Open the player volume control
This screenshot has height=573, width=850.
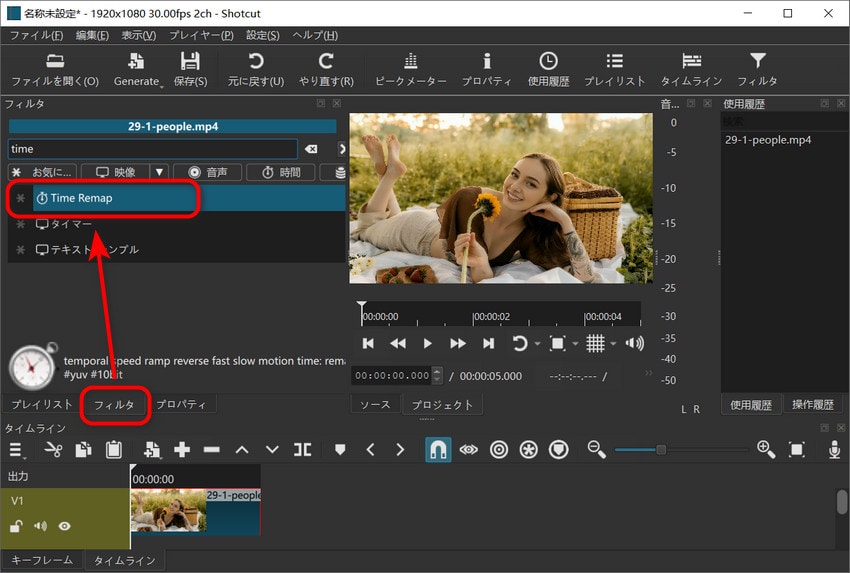click(x=634, y=343)
